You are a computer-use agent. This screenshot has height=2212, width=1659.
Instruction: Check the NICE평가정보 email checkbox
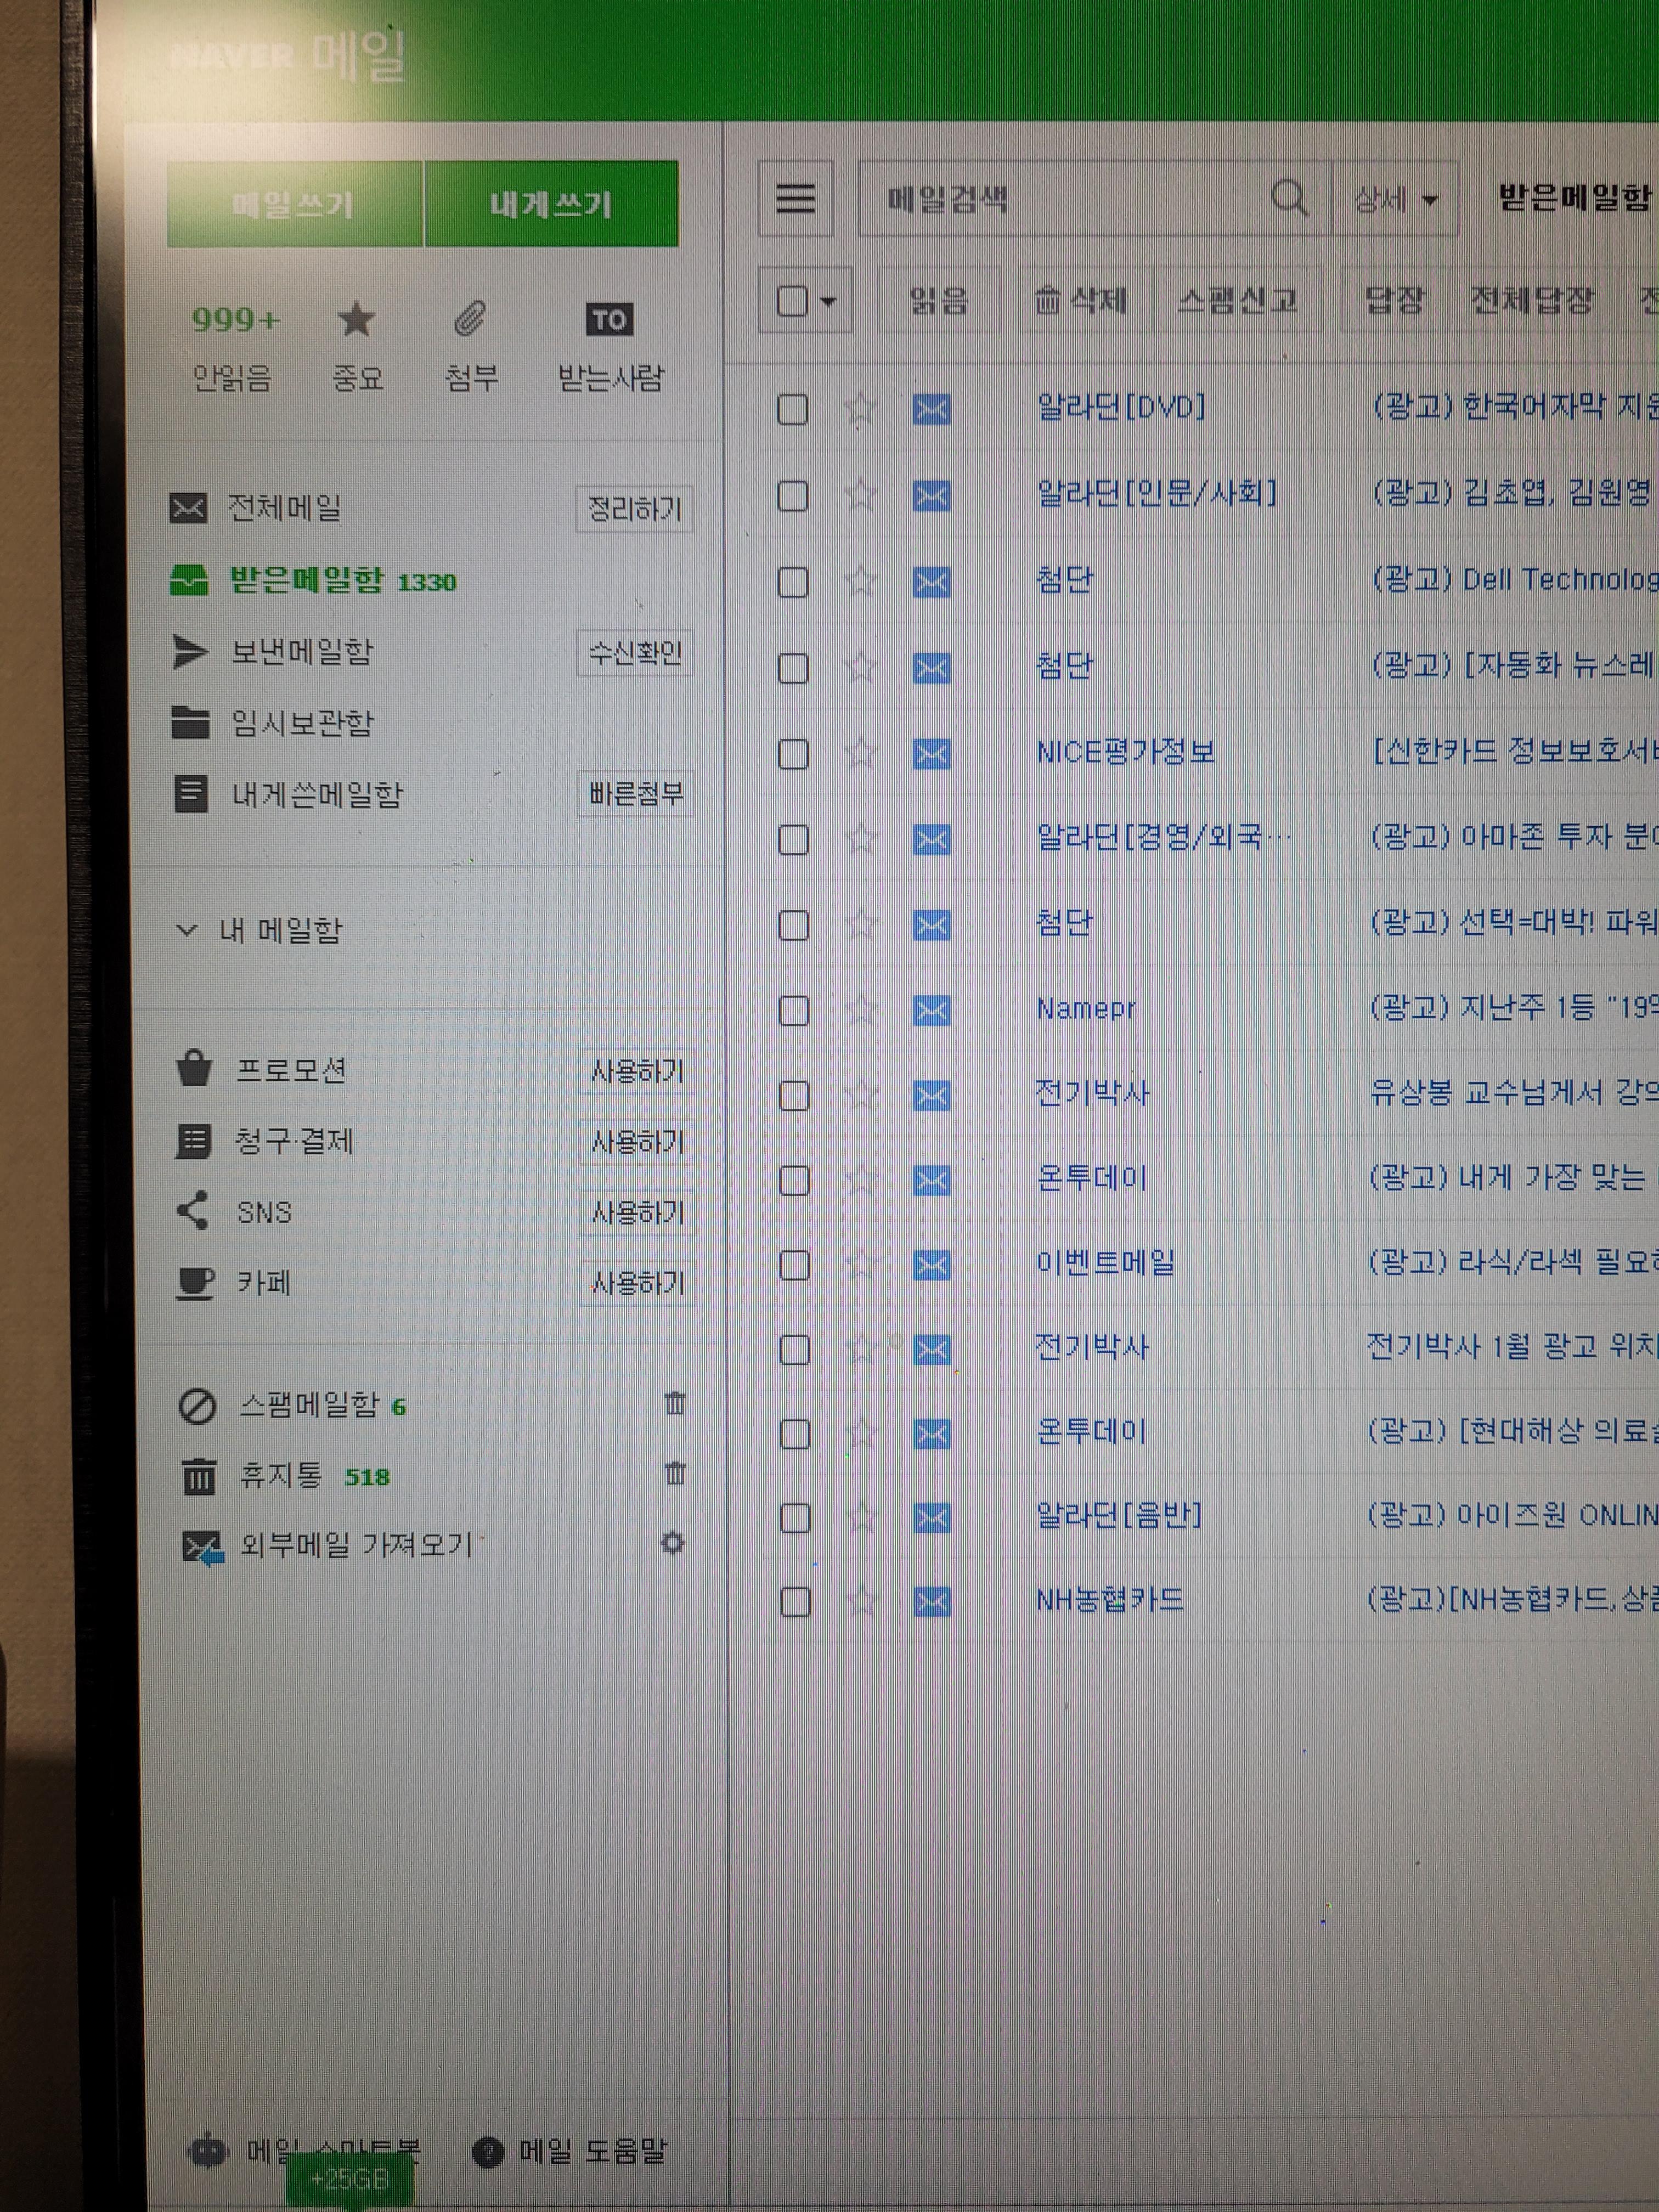793,754
